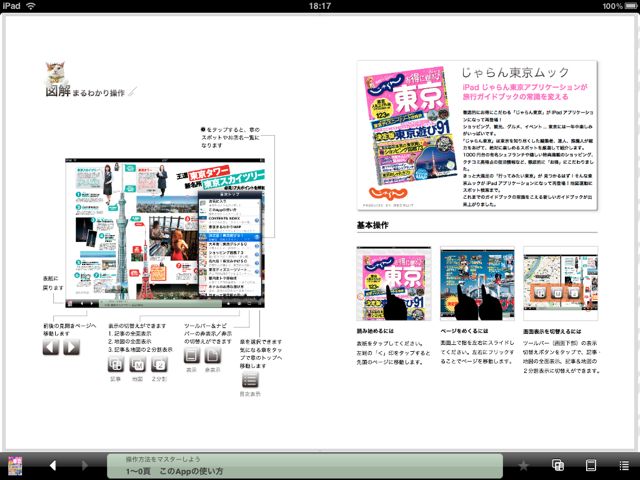Tap the large right arrow button in diagram
This screenshot has width=640, height=480.
[x=71, y=347]
